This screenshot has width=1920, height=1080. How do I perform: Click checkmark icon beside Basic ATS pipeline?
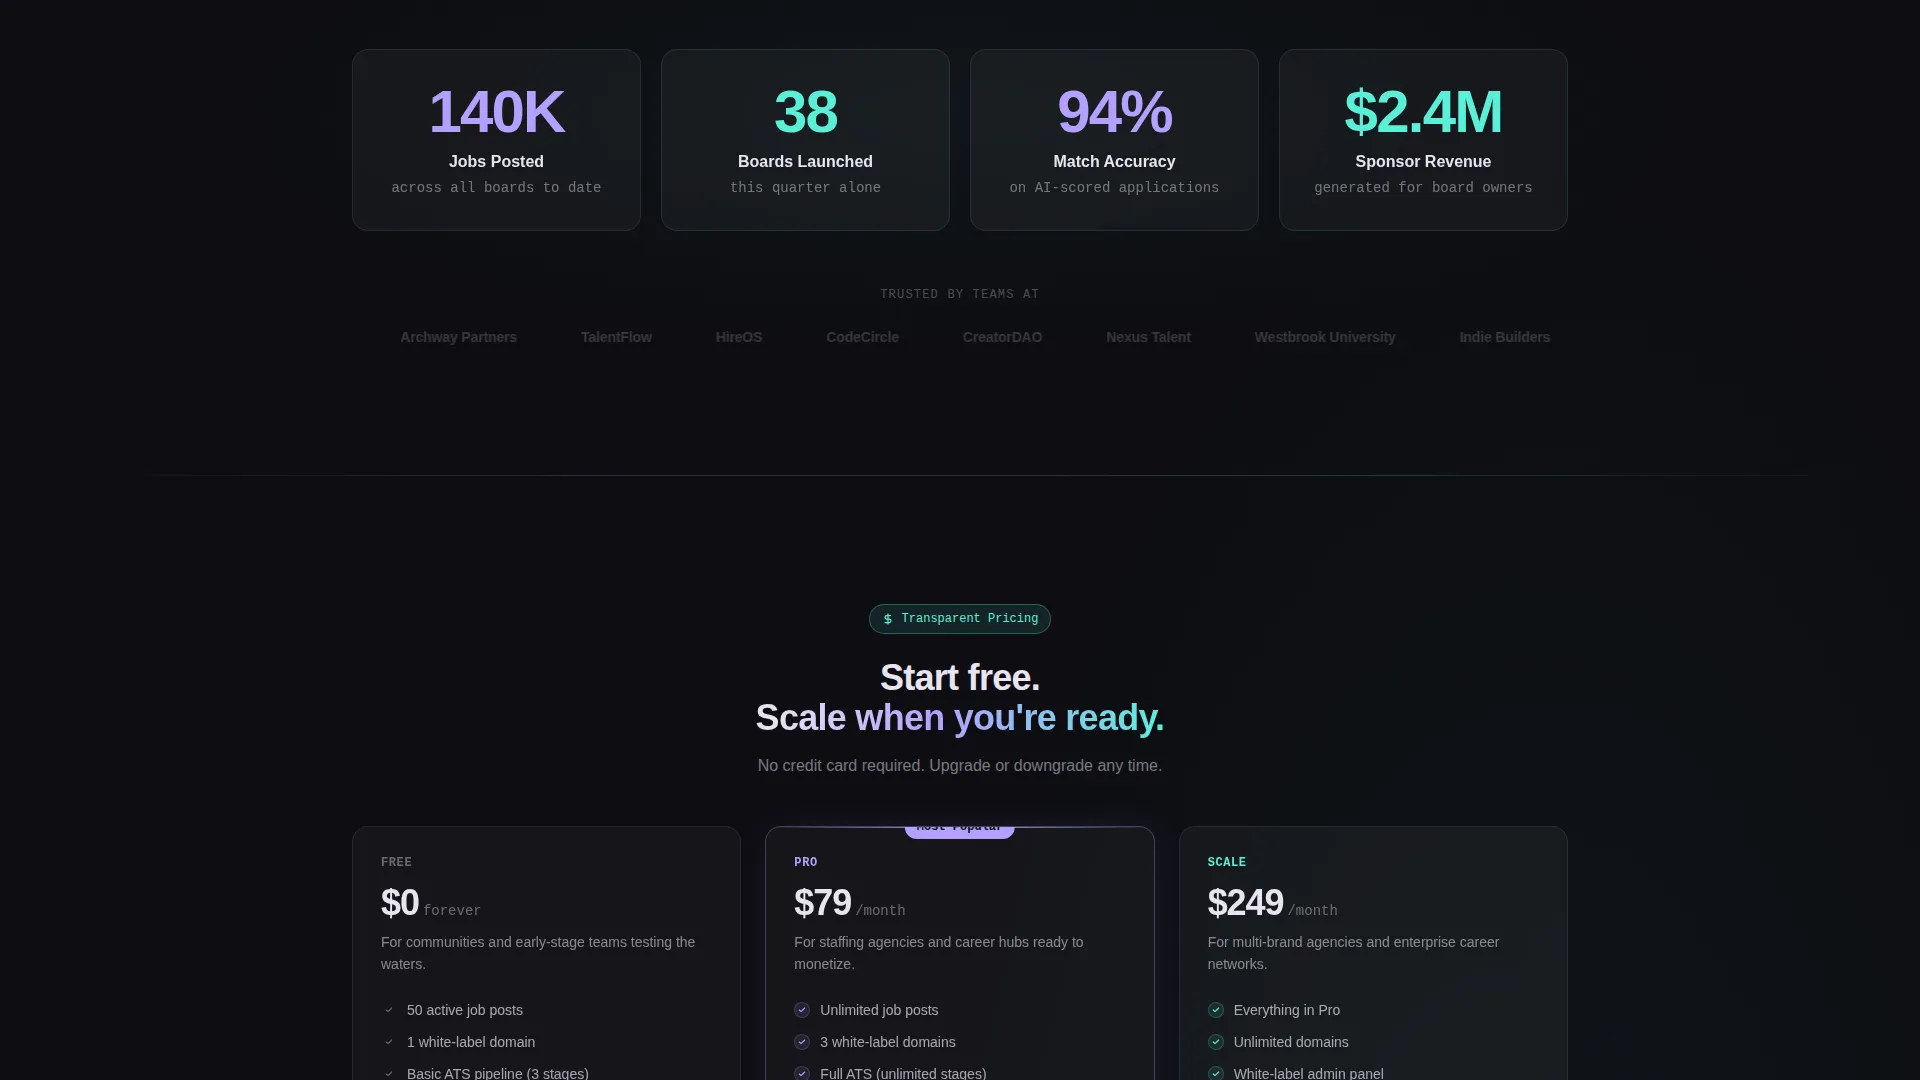point(389,1074)
